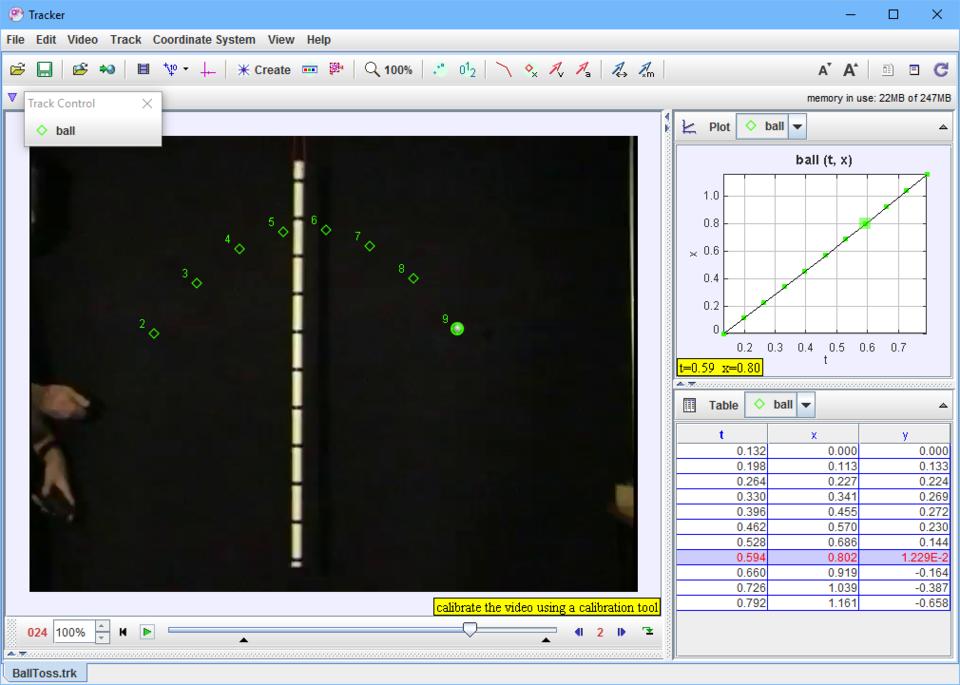Screen dimensions: 960x685
Task: Open the clip settings filmstrip icon
Action: (x=143, y=70)
